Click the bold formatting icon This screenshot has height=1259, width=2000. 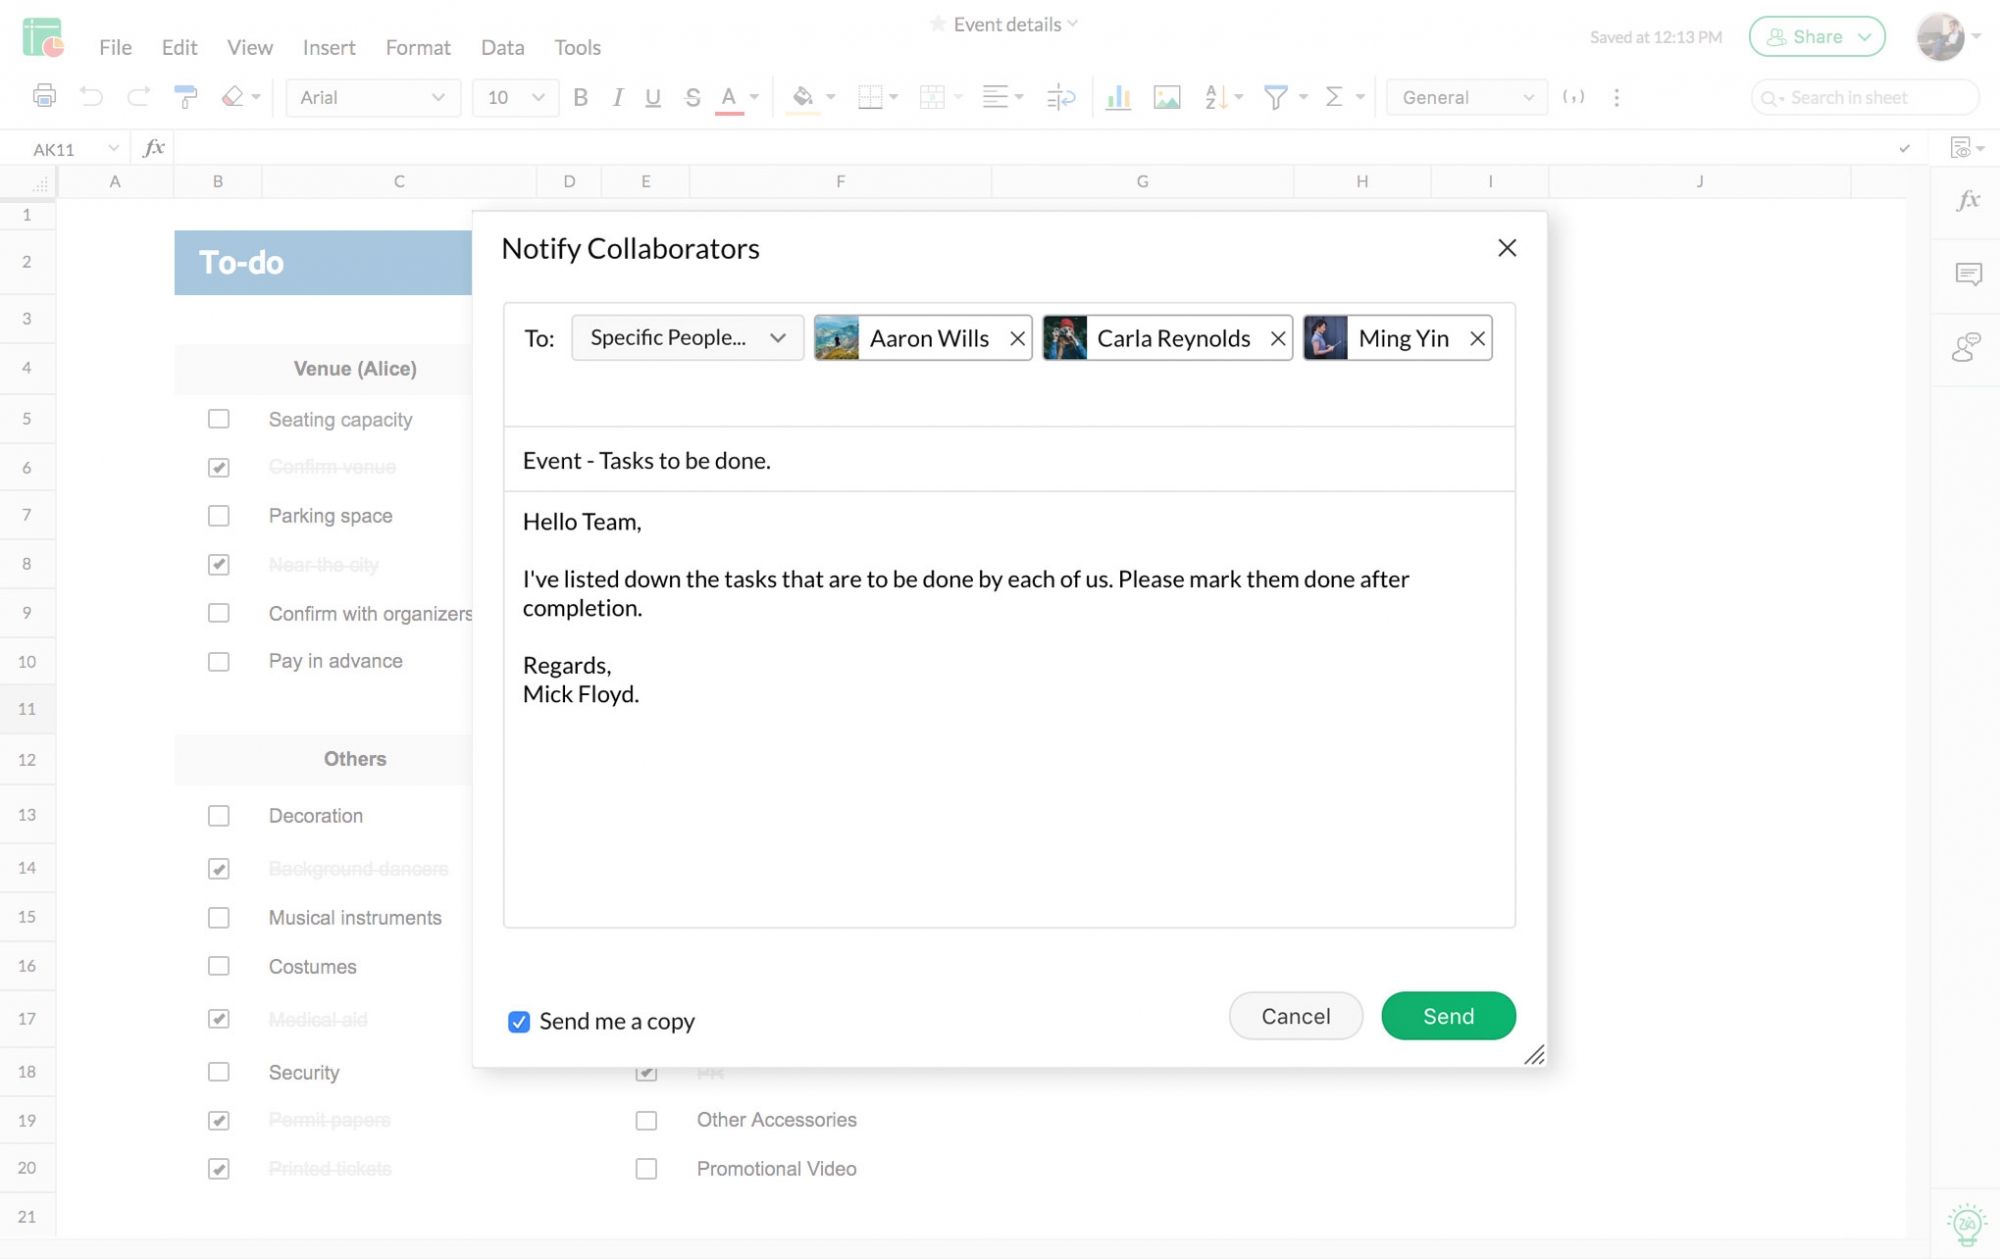(580, 97)
